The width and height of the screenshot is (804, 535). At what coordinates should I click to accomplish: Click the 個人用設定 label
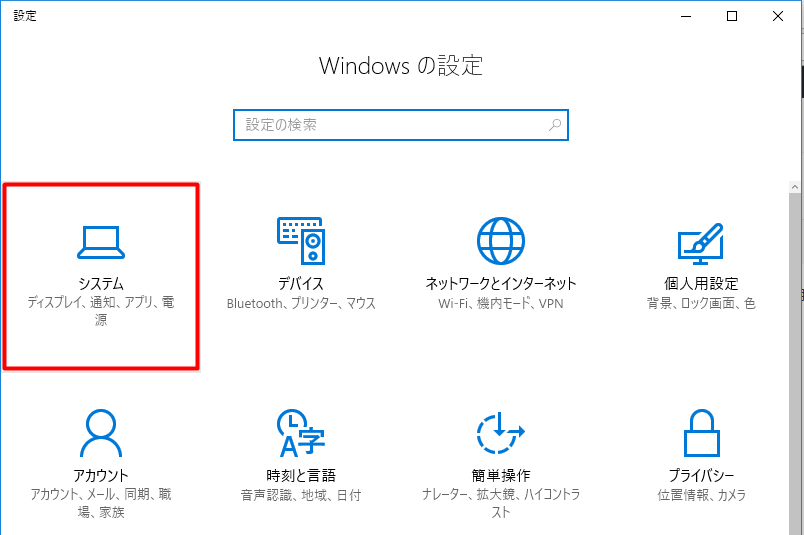[x=701, y=283]
